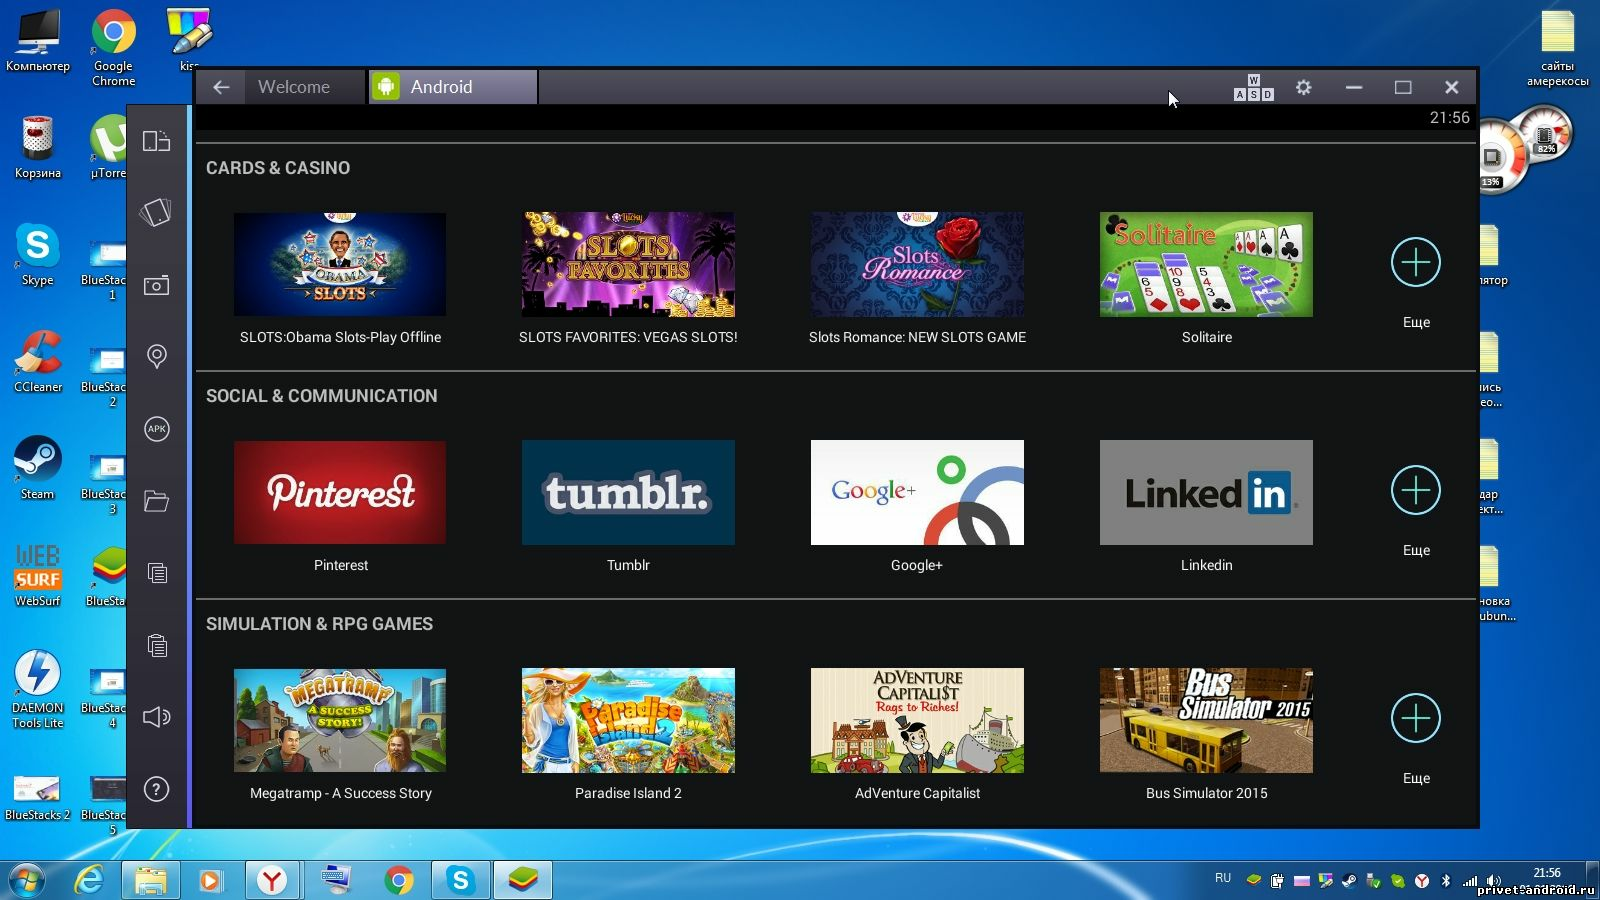Screen dimensions: 1600x900
Task: Open the Paradise Island 2 thumbnail
Action: tap(628, 720)
